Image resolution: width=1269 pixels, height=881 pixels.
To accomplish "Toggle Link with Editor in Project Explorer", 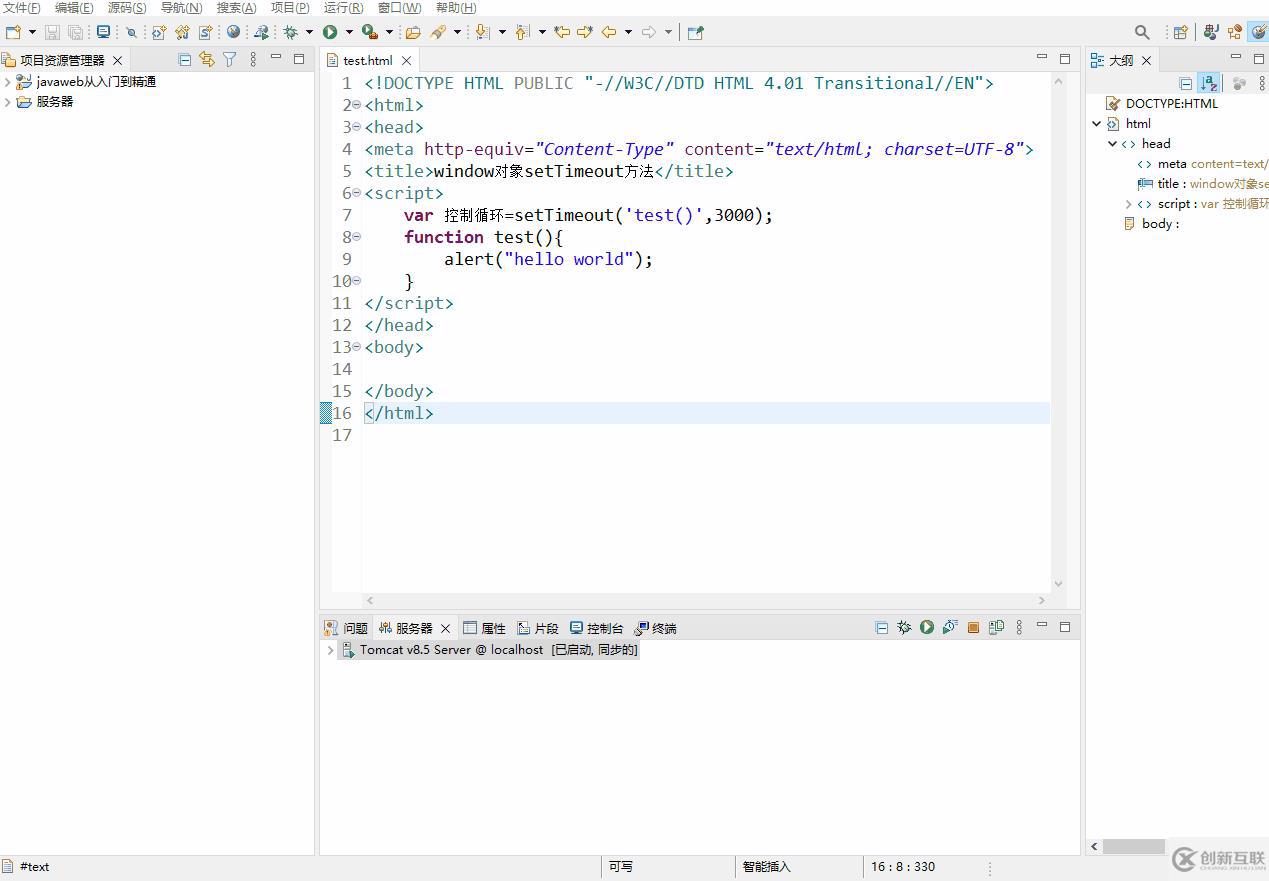I will click(206, 60).
